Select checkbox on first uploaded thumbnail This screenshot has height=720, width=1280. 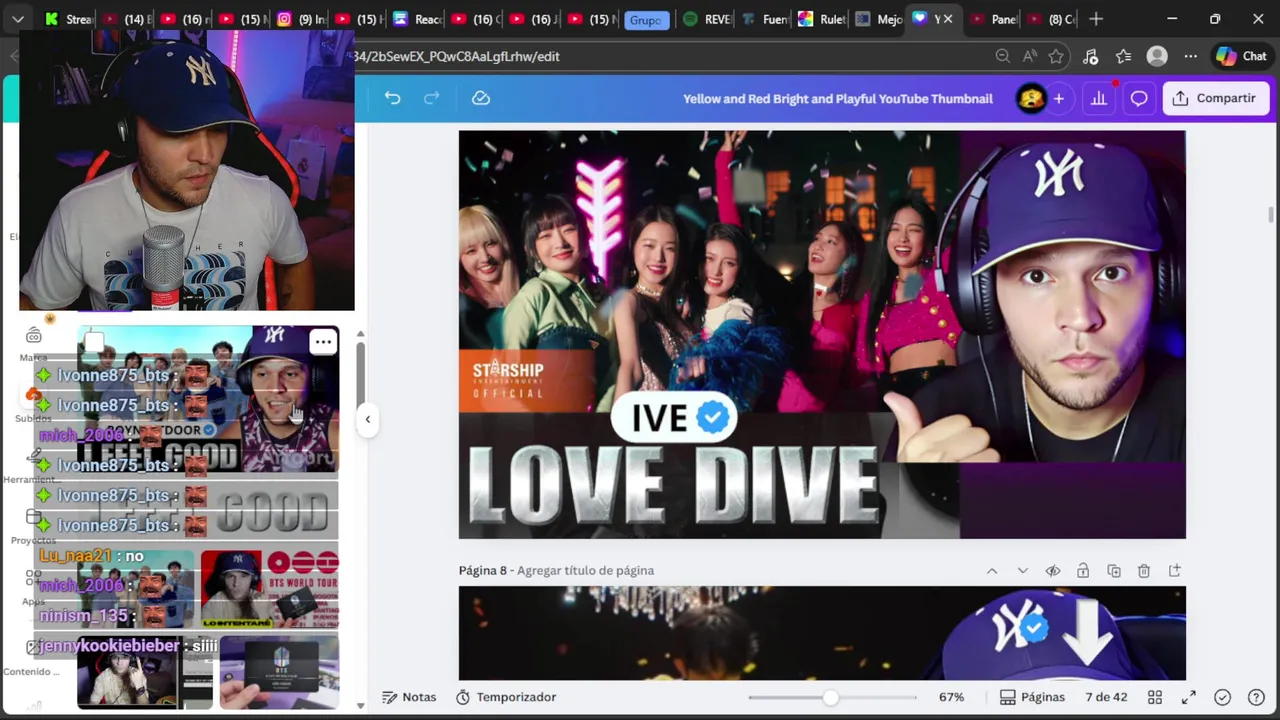94,344
